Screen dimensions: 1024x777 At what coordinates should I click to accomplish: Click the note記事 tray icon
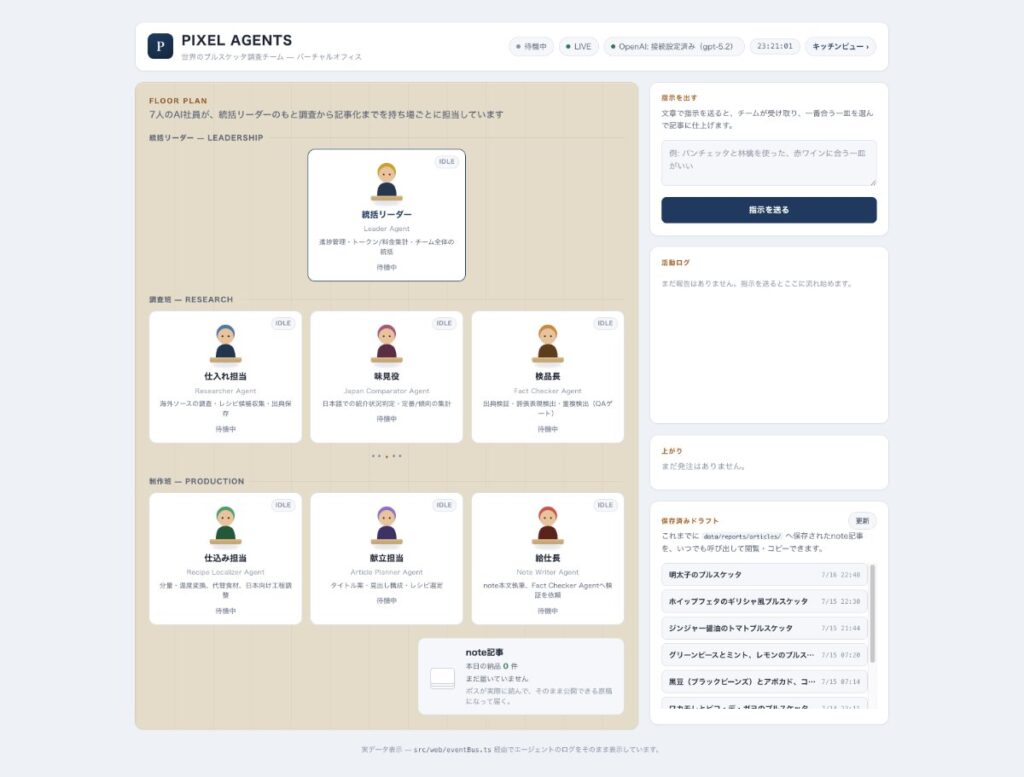pyautogui.click(x=442, y=678)
